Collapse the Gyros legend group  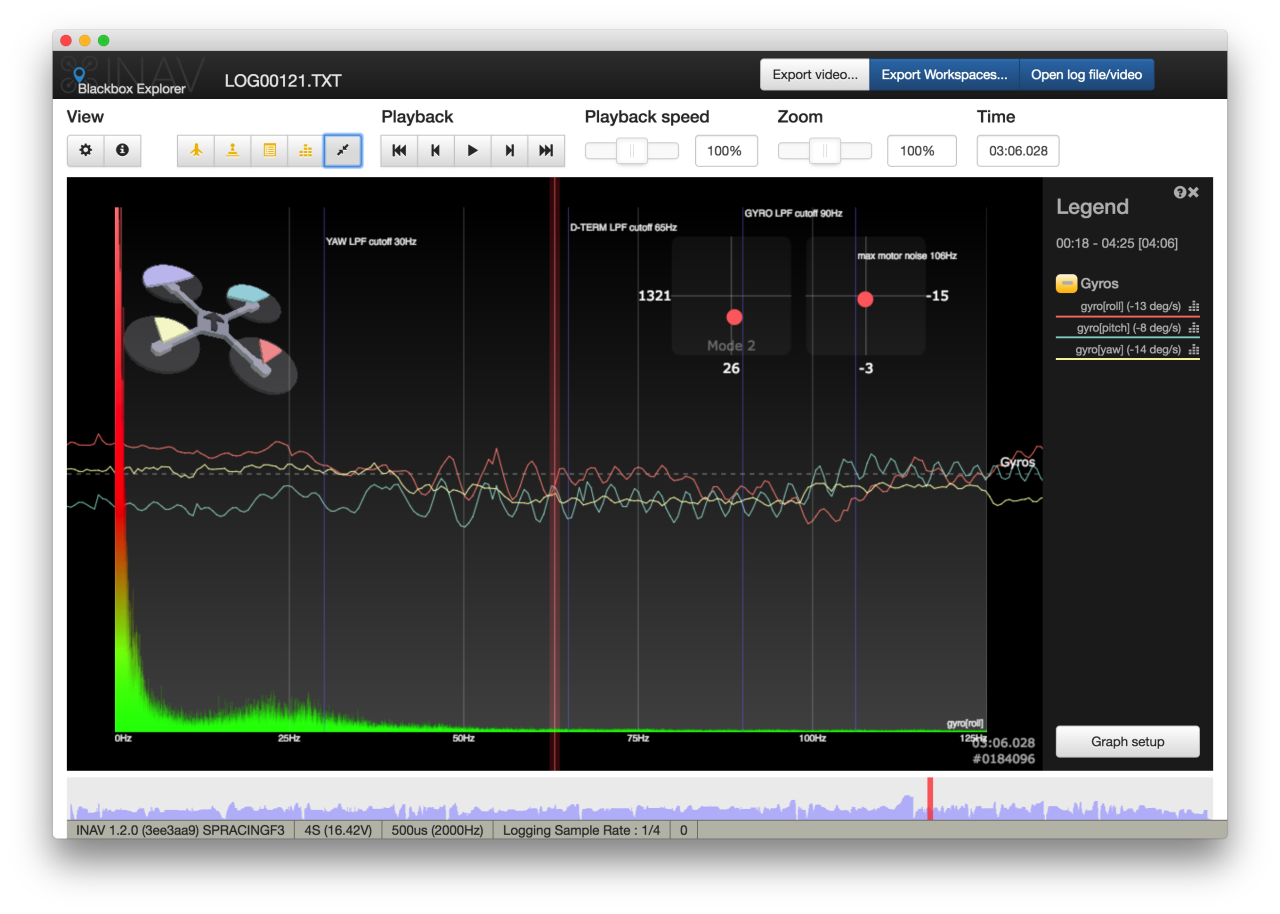tap(1066, 283)
